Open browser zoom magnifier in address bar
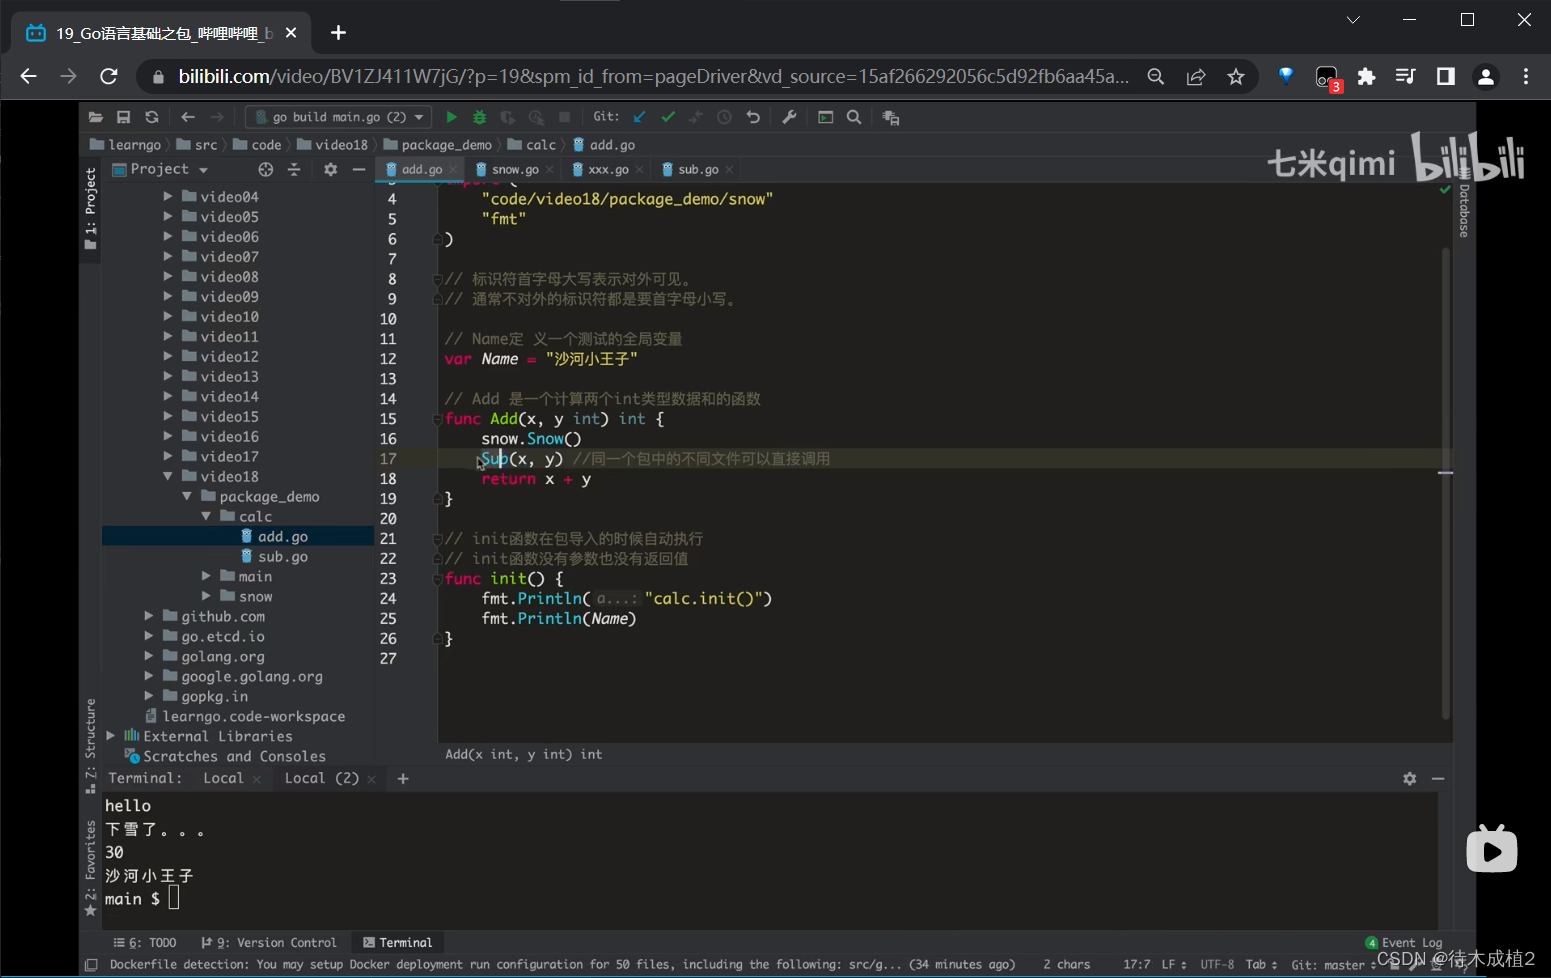This screenshot has width=1551, height=978. 1156,77
